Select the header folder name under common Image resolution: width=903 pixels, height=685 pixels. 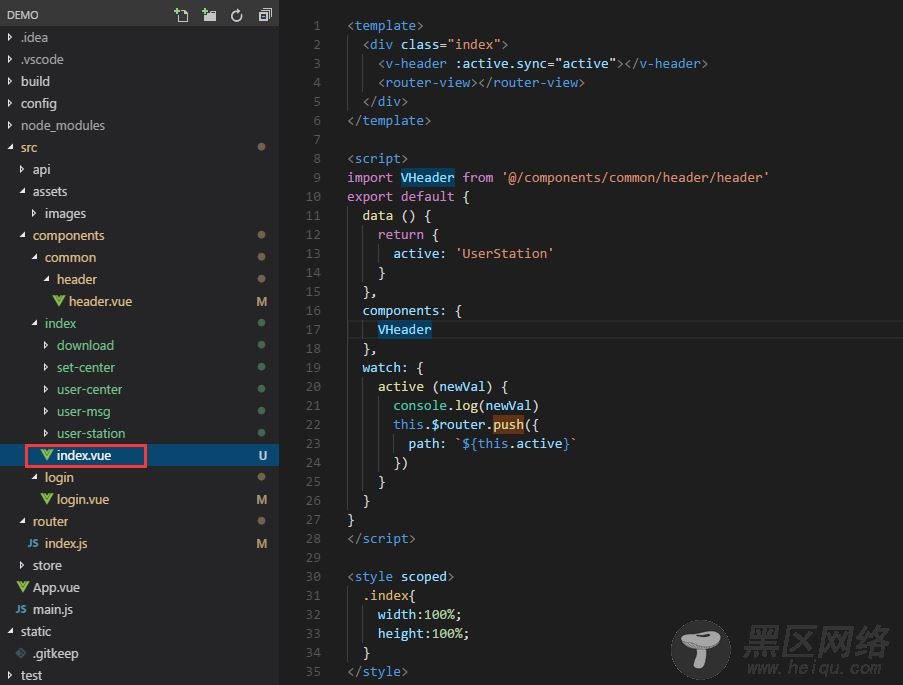click(x=77, y=279)
